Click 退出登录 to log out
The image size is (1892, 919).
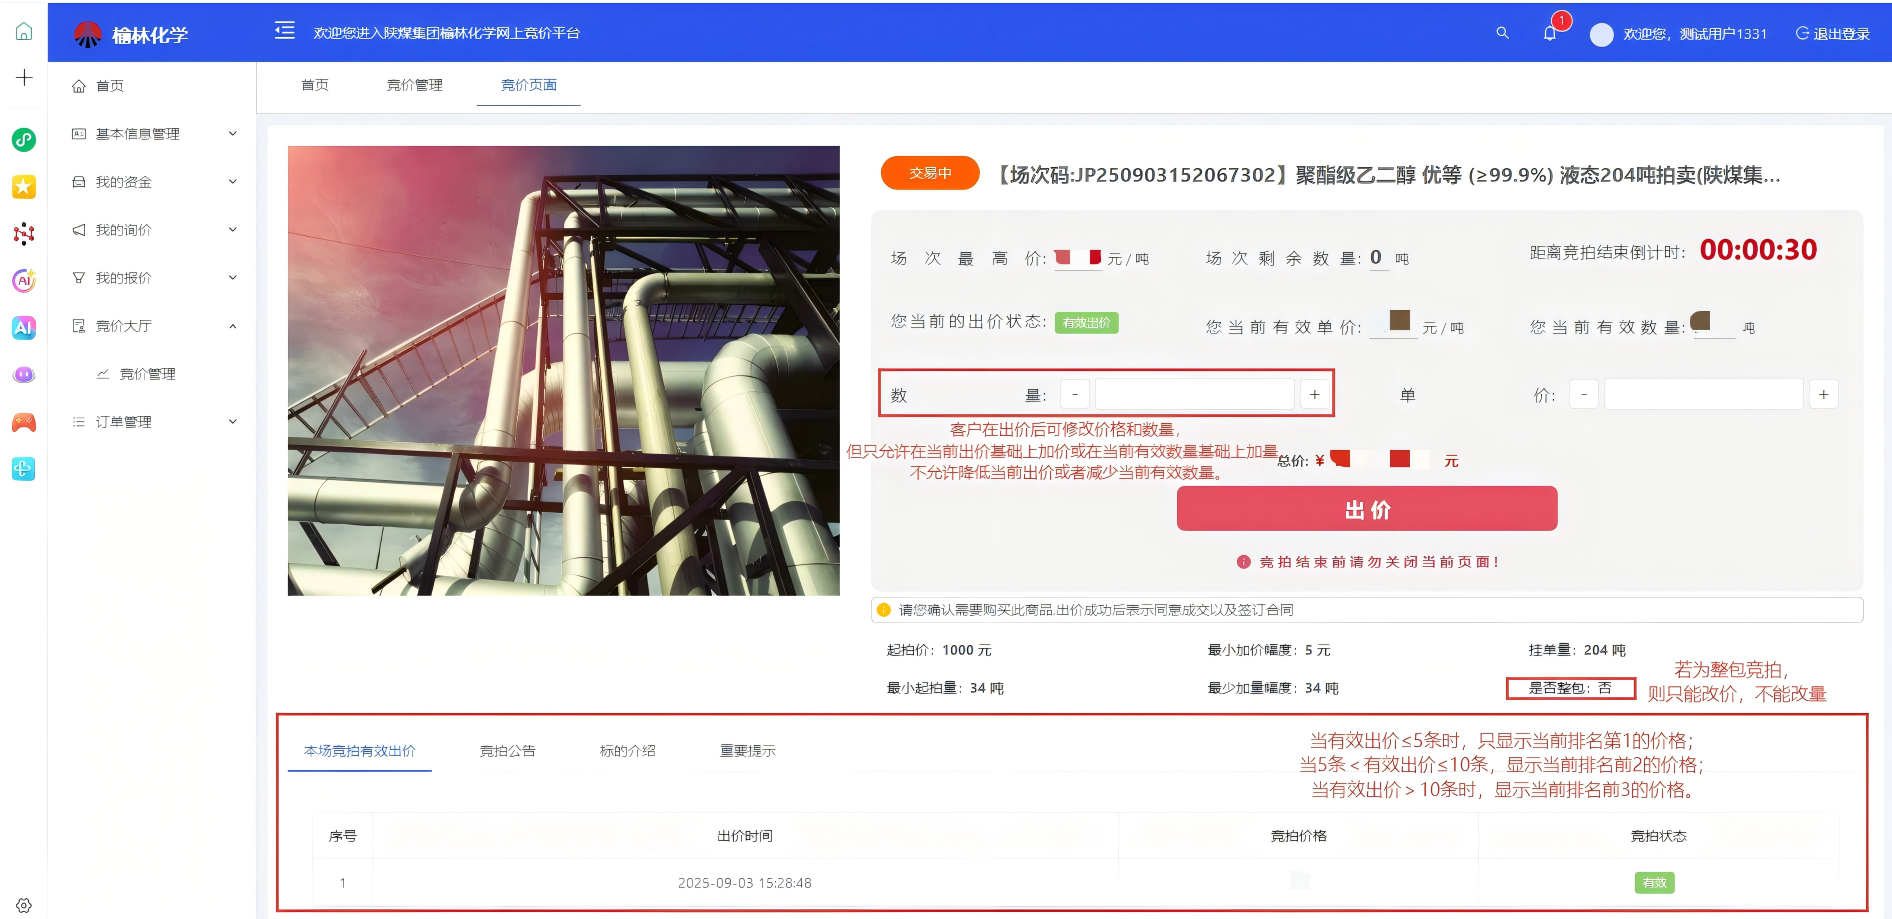click(1833, 34)
